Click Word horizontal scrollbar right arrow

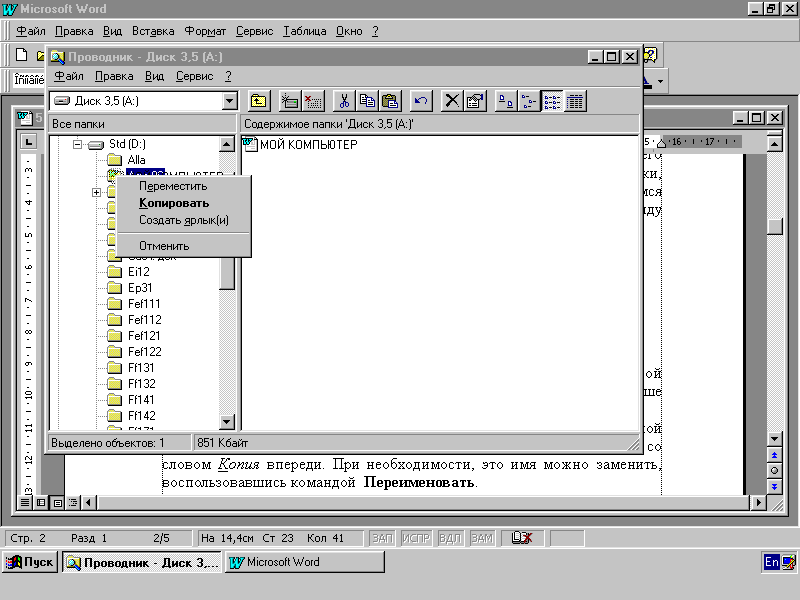click(758, 503)
